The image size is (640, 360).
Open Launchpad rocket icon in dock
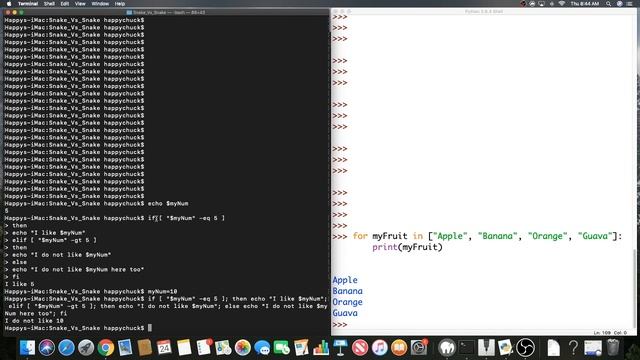[x=86, y=348]
